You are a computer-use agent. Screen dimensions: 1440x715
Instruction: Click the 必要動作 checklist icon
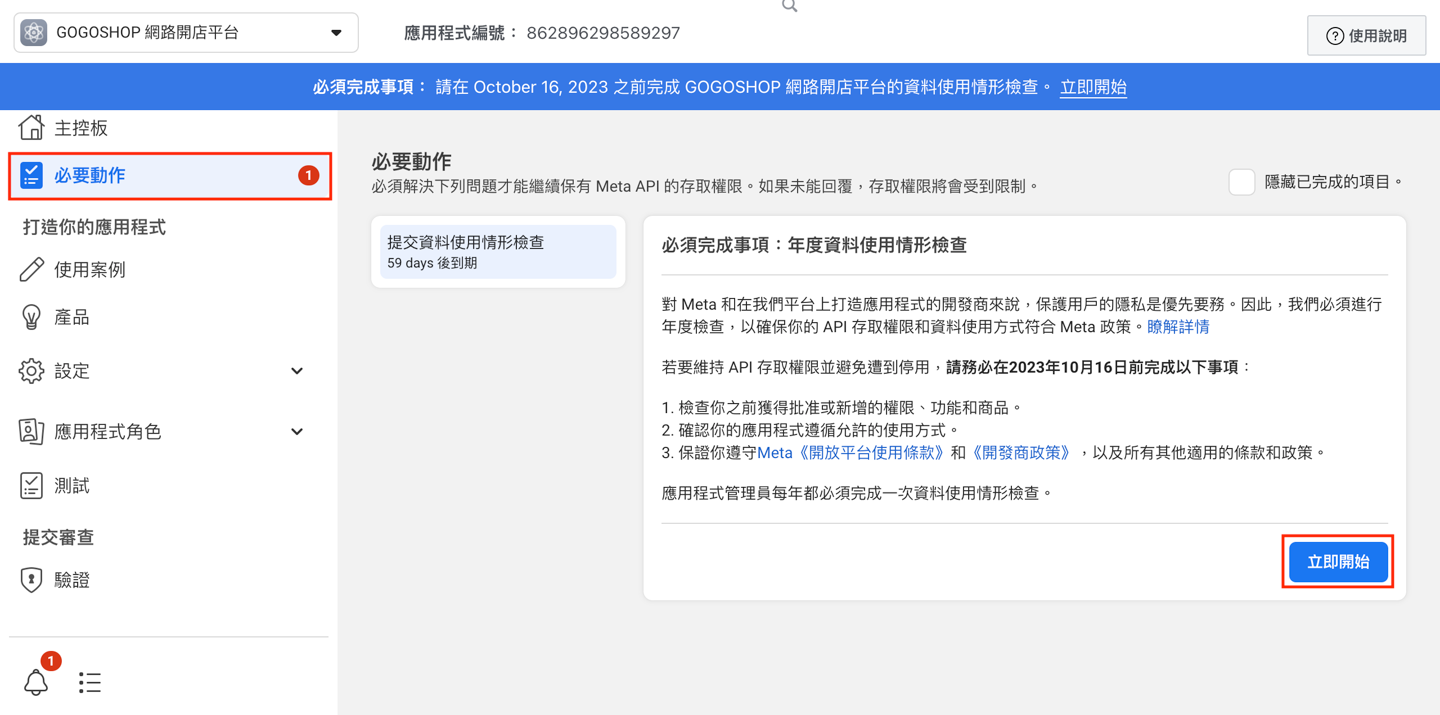[31, 175]
